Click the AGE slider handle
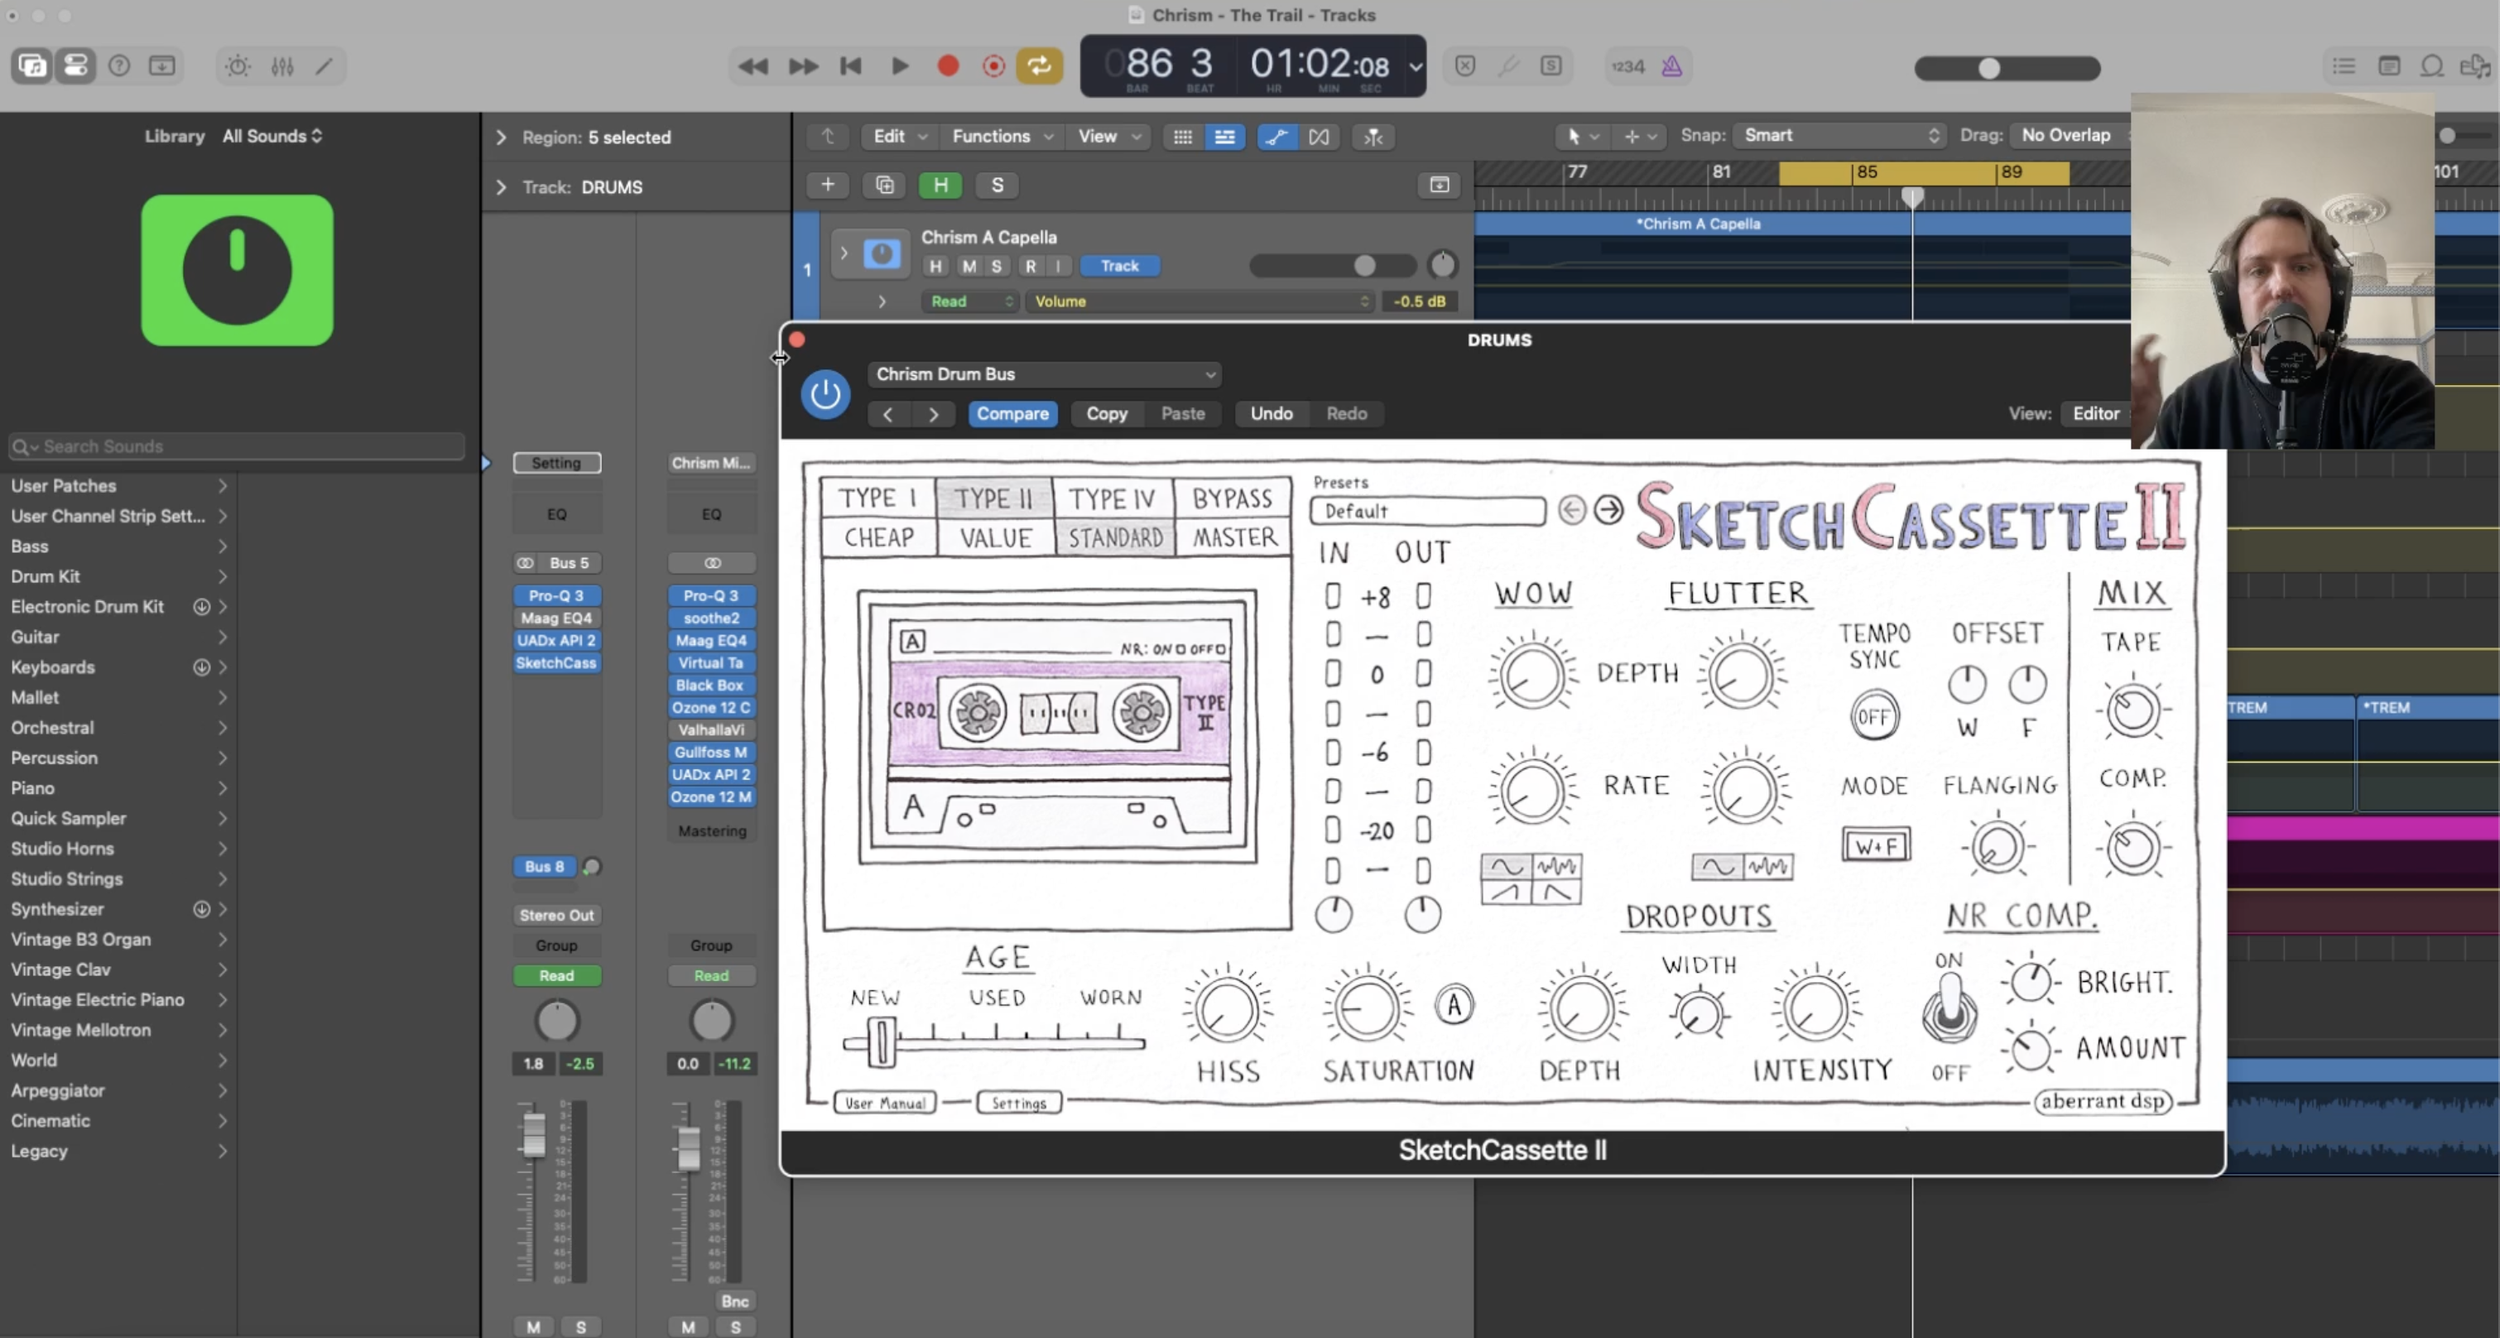Viewport: 2500px width, 1338px height. pos(881,1041)
